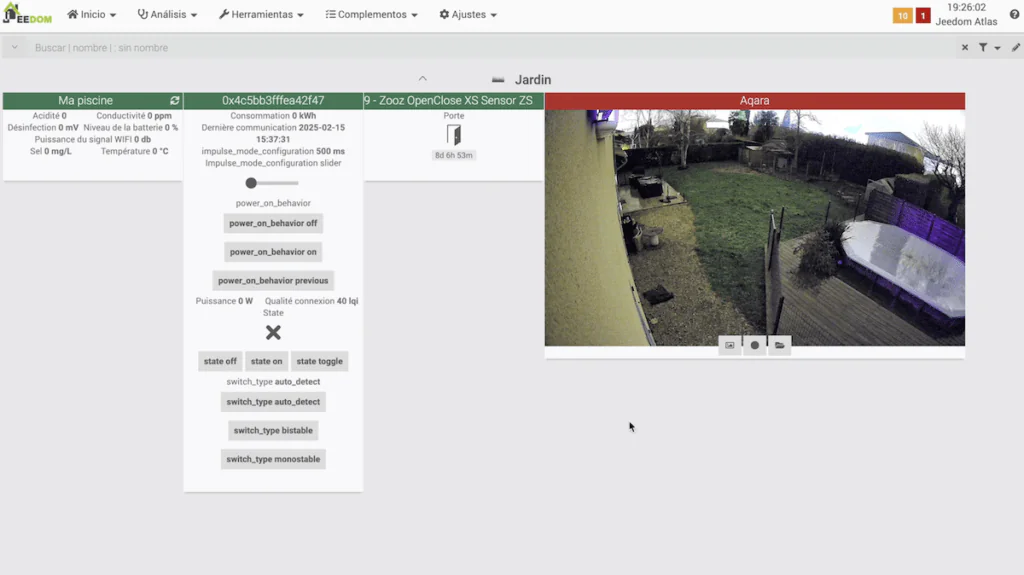Open the Jardin object title
Screen dimensions: 1024x575
(x=533, y=80)
